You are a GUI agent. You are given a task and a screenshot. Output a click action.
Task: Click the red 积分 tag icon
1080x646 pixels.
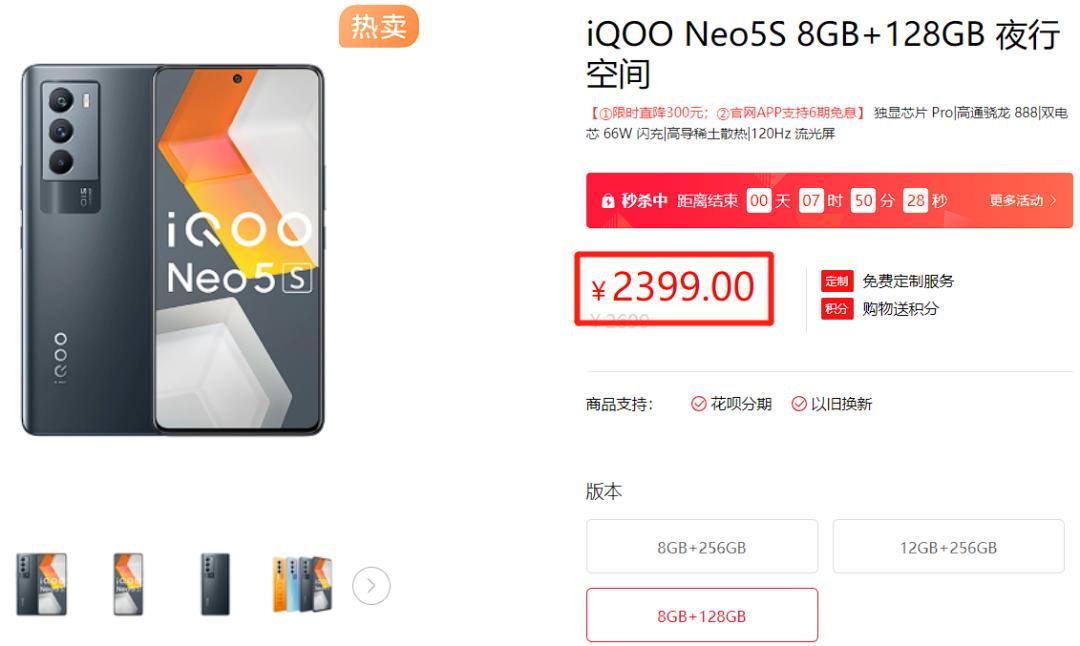point(837,309)
